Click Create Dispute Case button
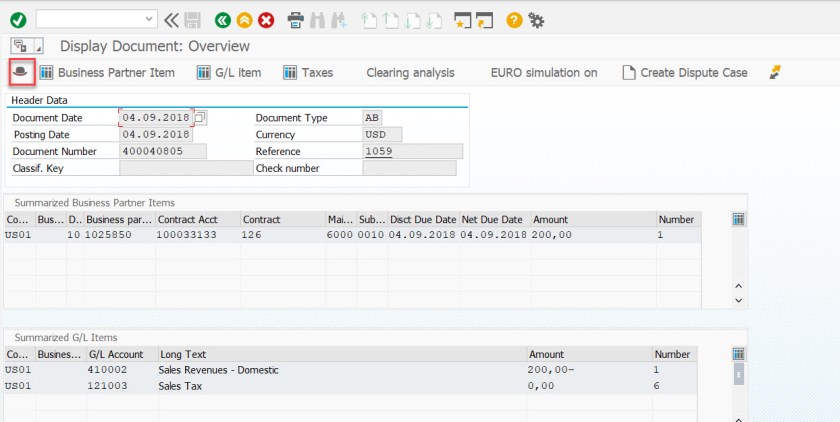 coord(684,72)
